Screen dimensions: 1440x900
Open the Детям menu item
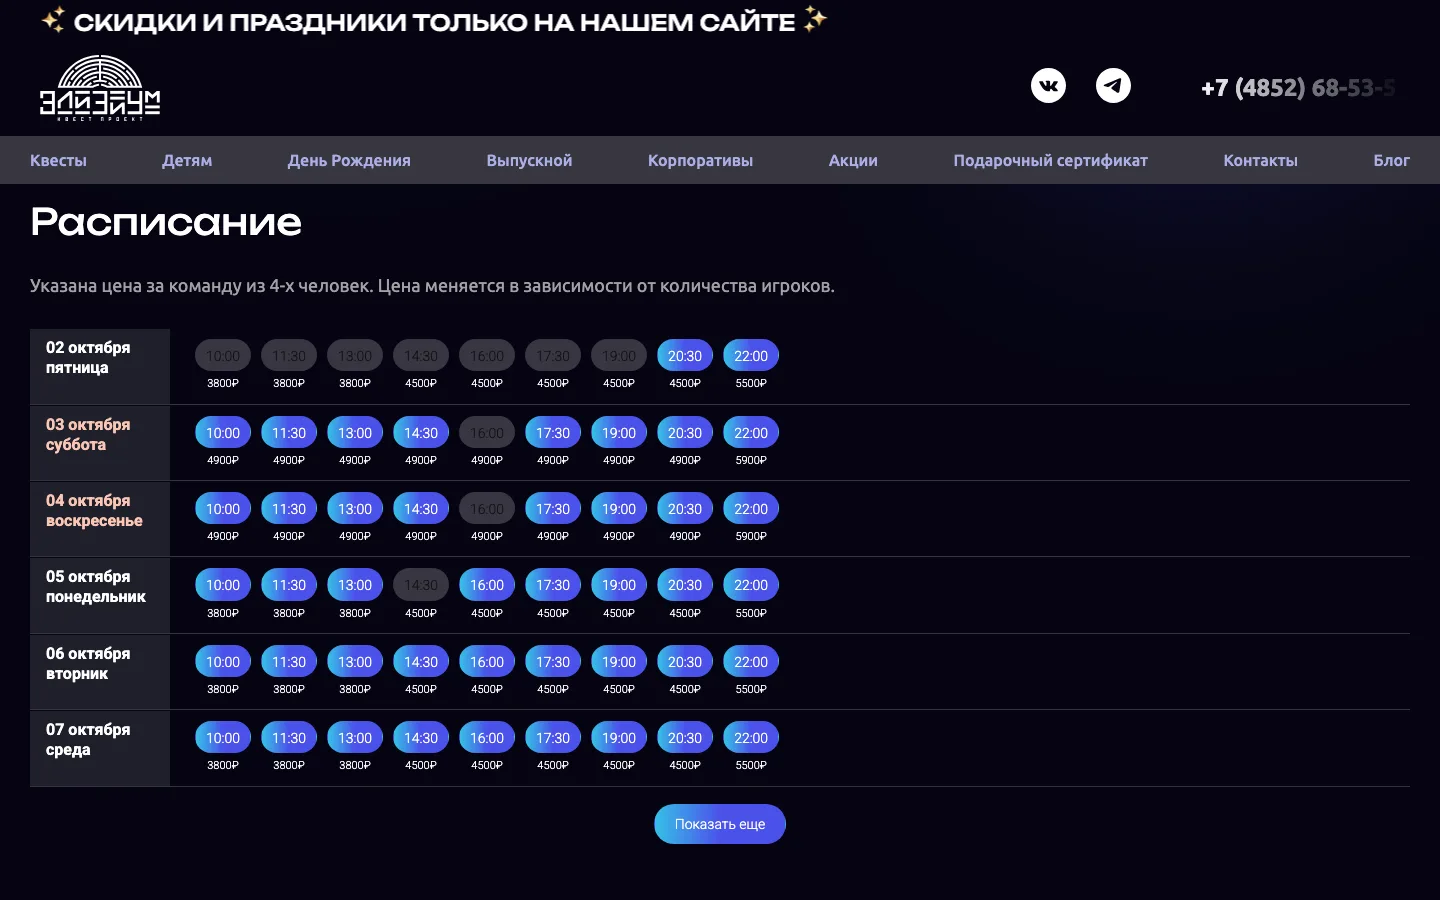[x=187, y=160]
